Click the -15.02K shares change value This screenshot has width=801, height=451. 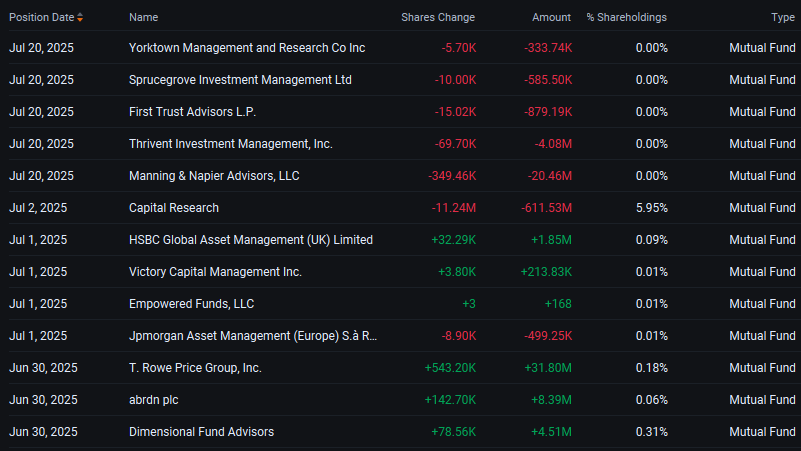point(455,112)
